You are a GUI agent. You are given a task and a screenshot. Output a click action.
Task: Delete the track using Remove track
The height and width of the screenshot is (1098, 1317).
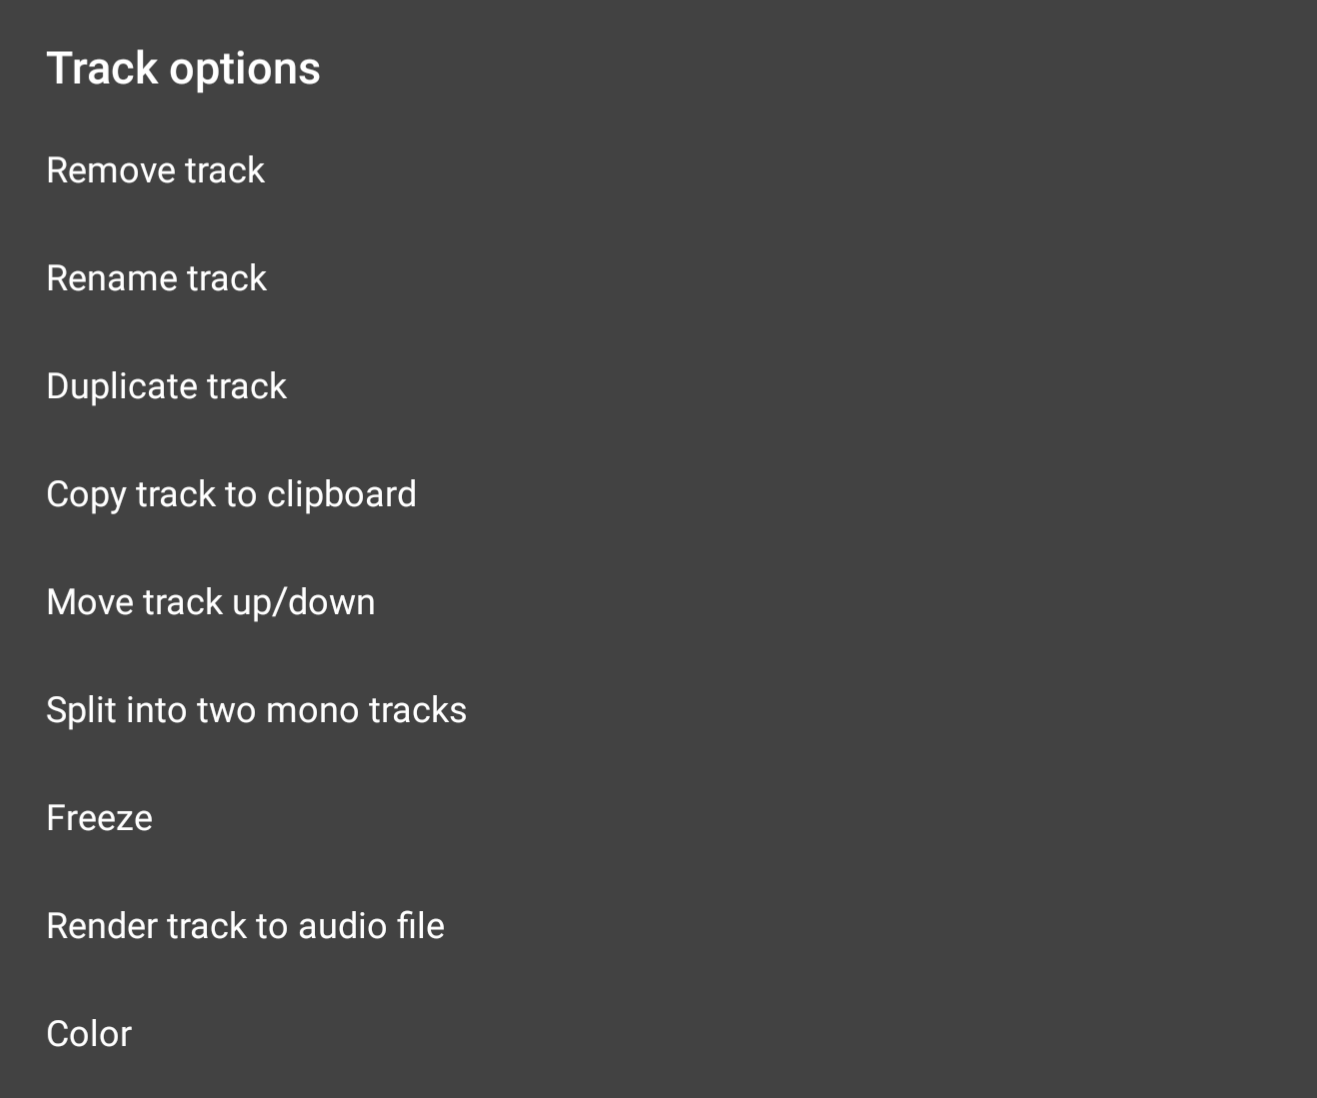click(156, 170)
